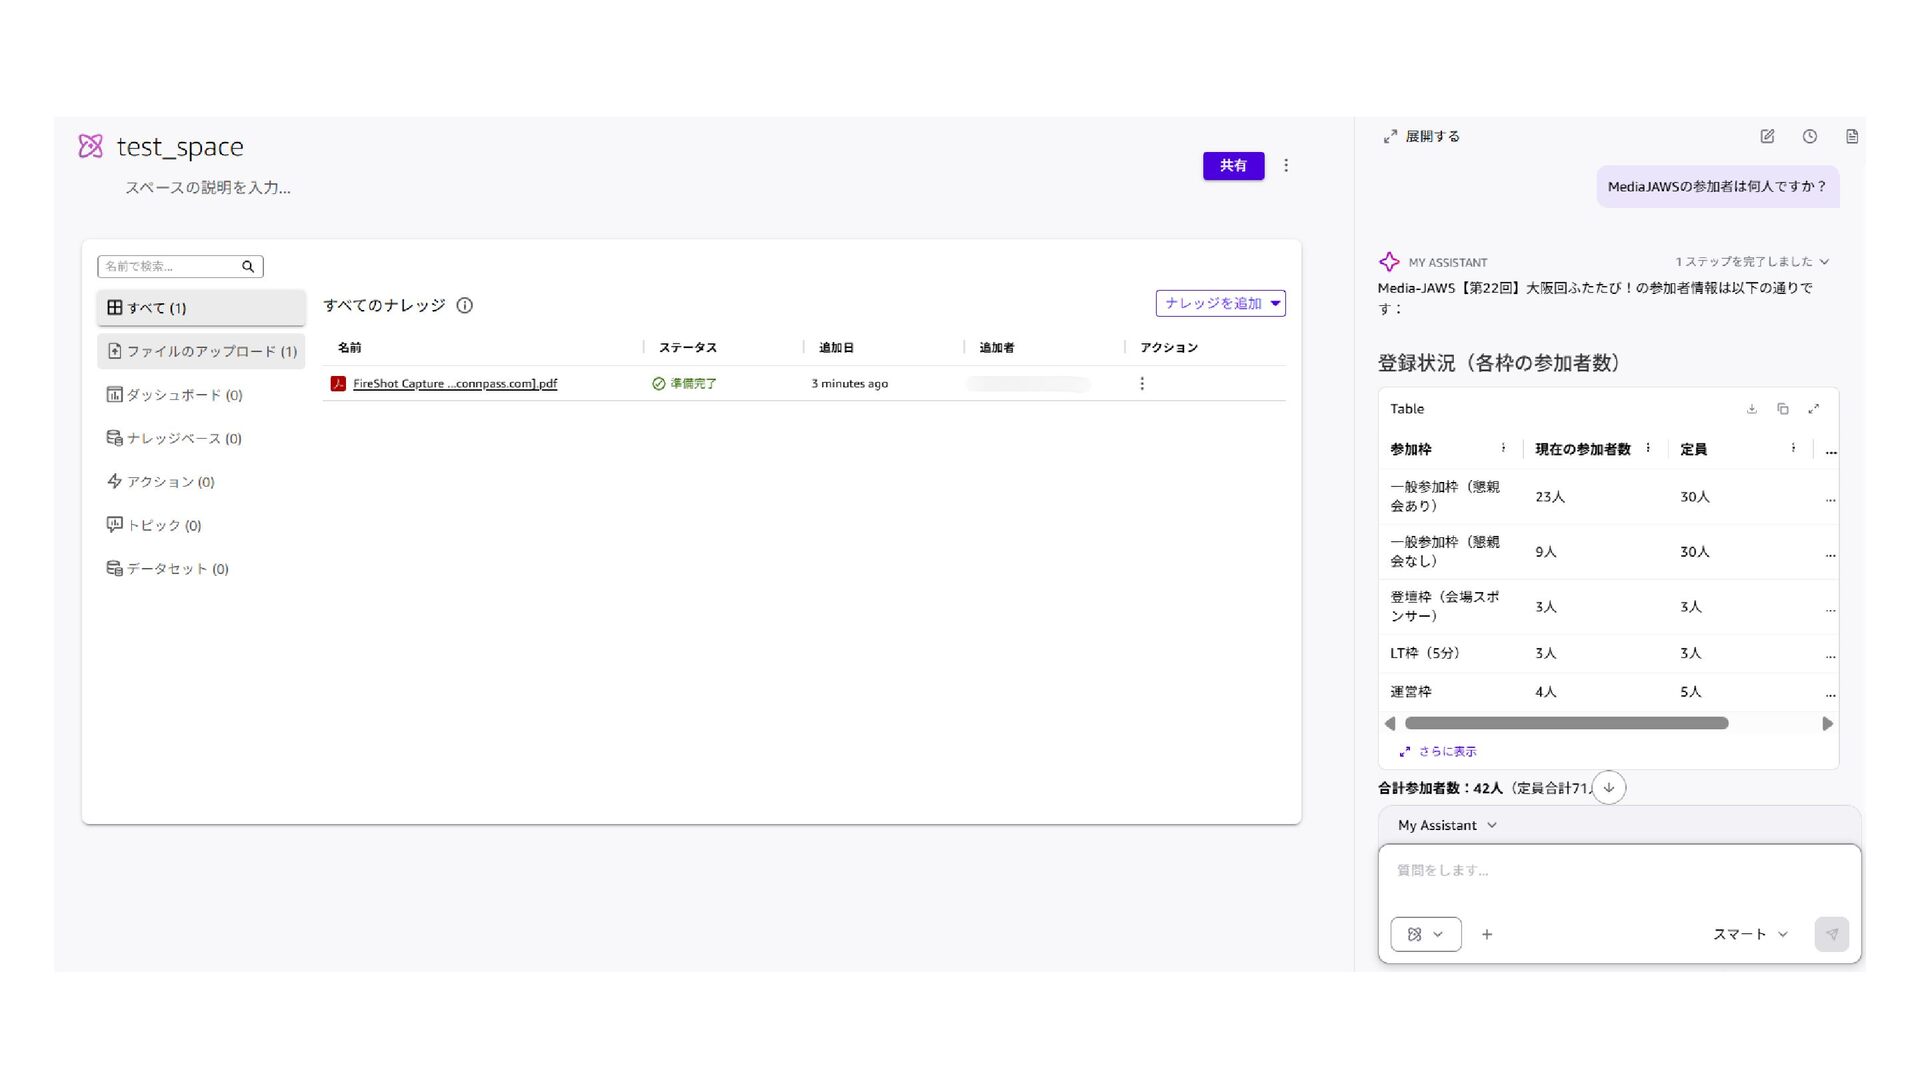Screen dimensions: 1920x1080
Task: Open the space selector dropdown in chat box
Action: point(1426,935)
